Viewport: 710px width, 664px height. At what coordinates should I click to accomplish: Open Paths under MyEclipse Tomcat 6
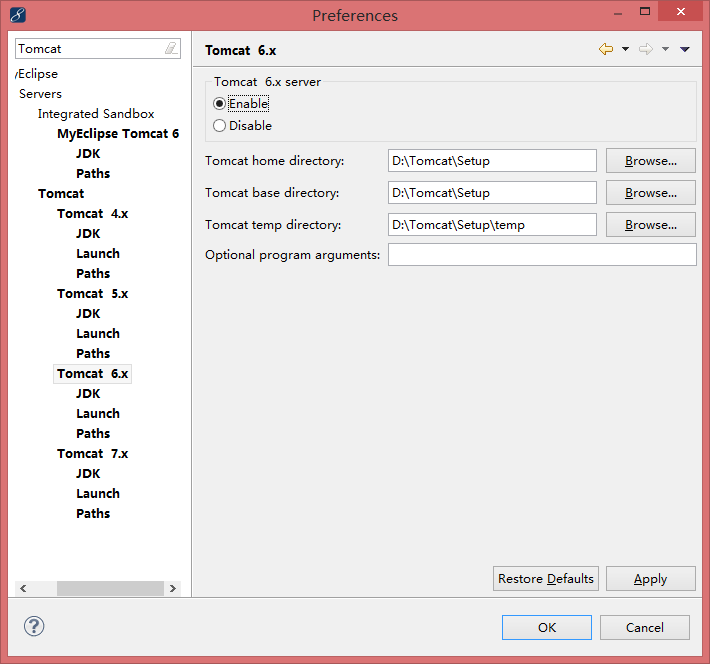click(x=93, y=173)
